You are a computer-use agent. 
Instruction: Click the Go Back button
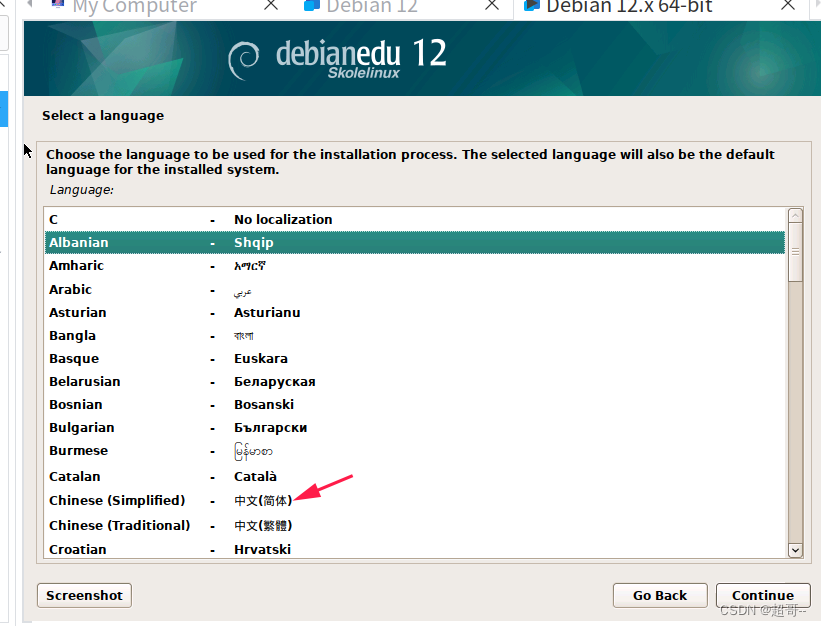point(660,596)
